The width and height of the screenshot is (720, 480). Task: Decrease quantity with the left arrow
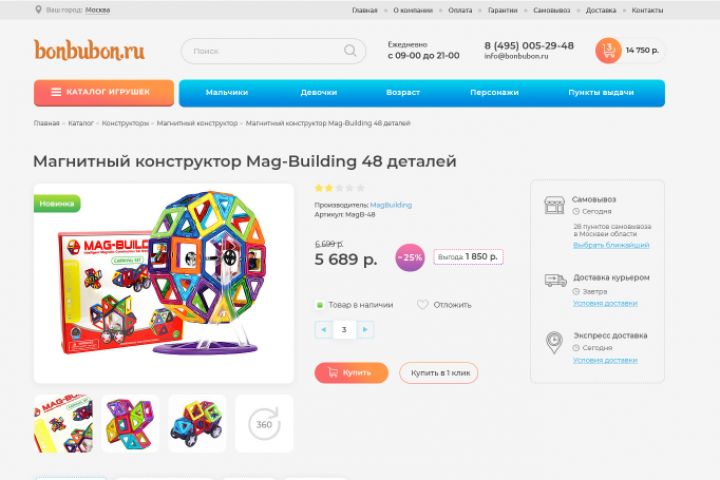[x=324, y=329]
